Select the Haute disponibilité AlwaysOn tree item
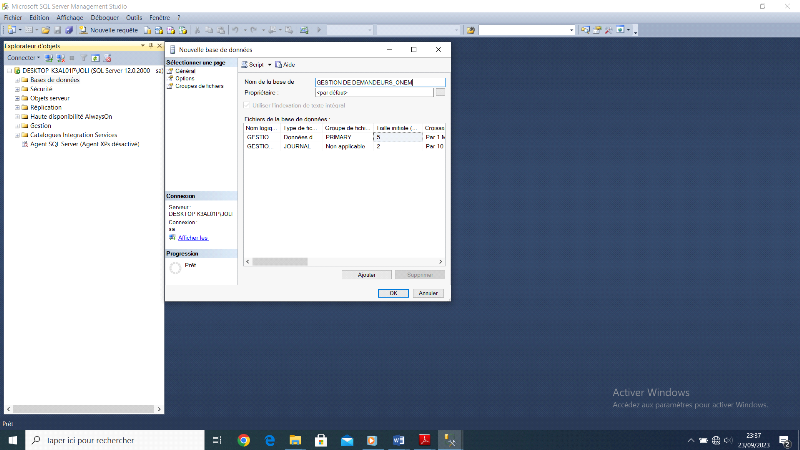 (x=71, y=117)
